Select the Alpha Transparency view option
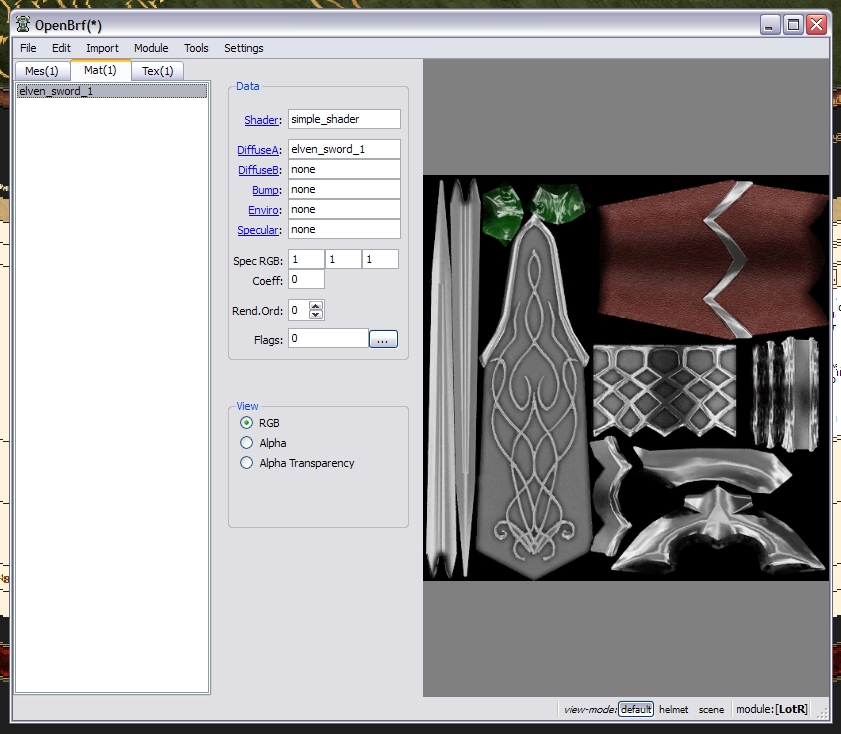This screenshot has height=734, width=841. (x=297, y=463)
